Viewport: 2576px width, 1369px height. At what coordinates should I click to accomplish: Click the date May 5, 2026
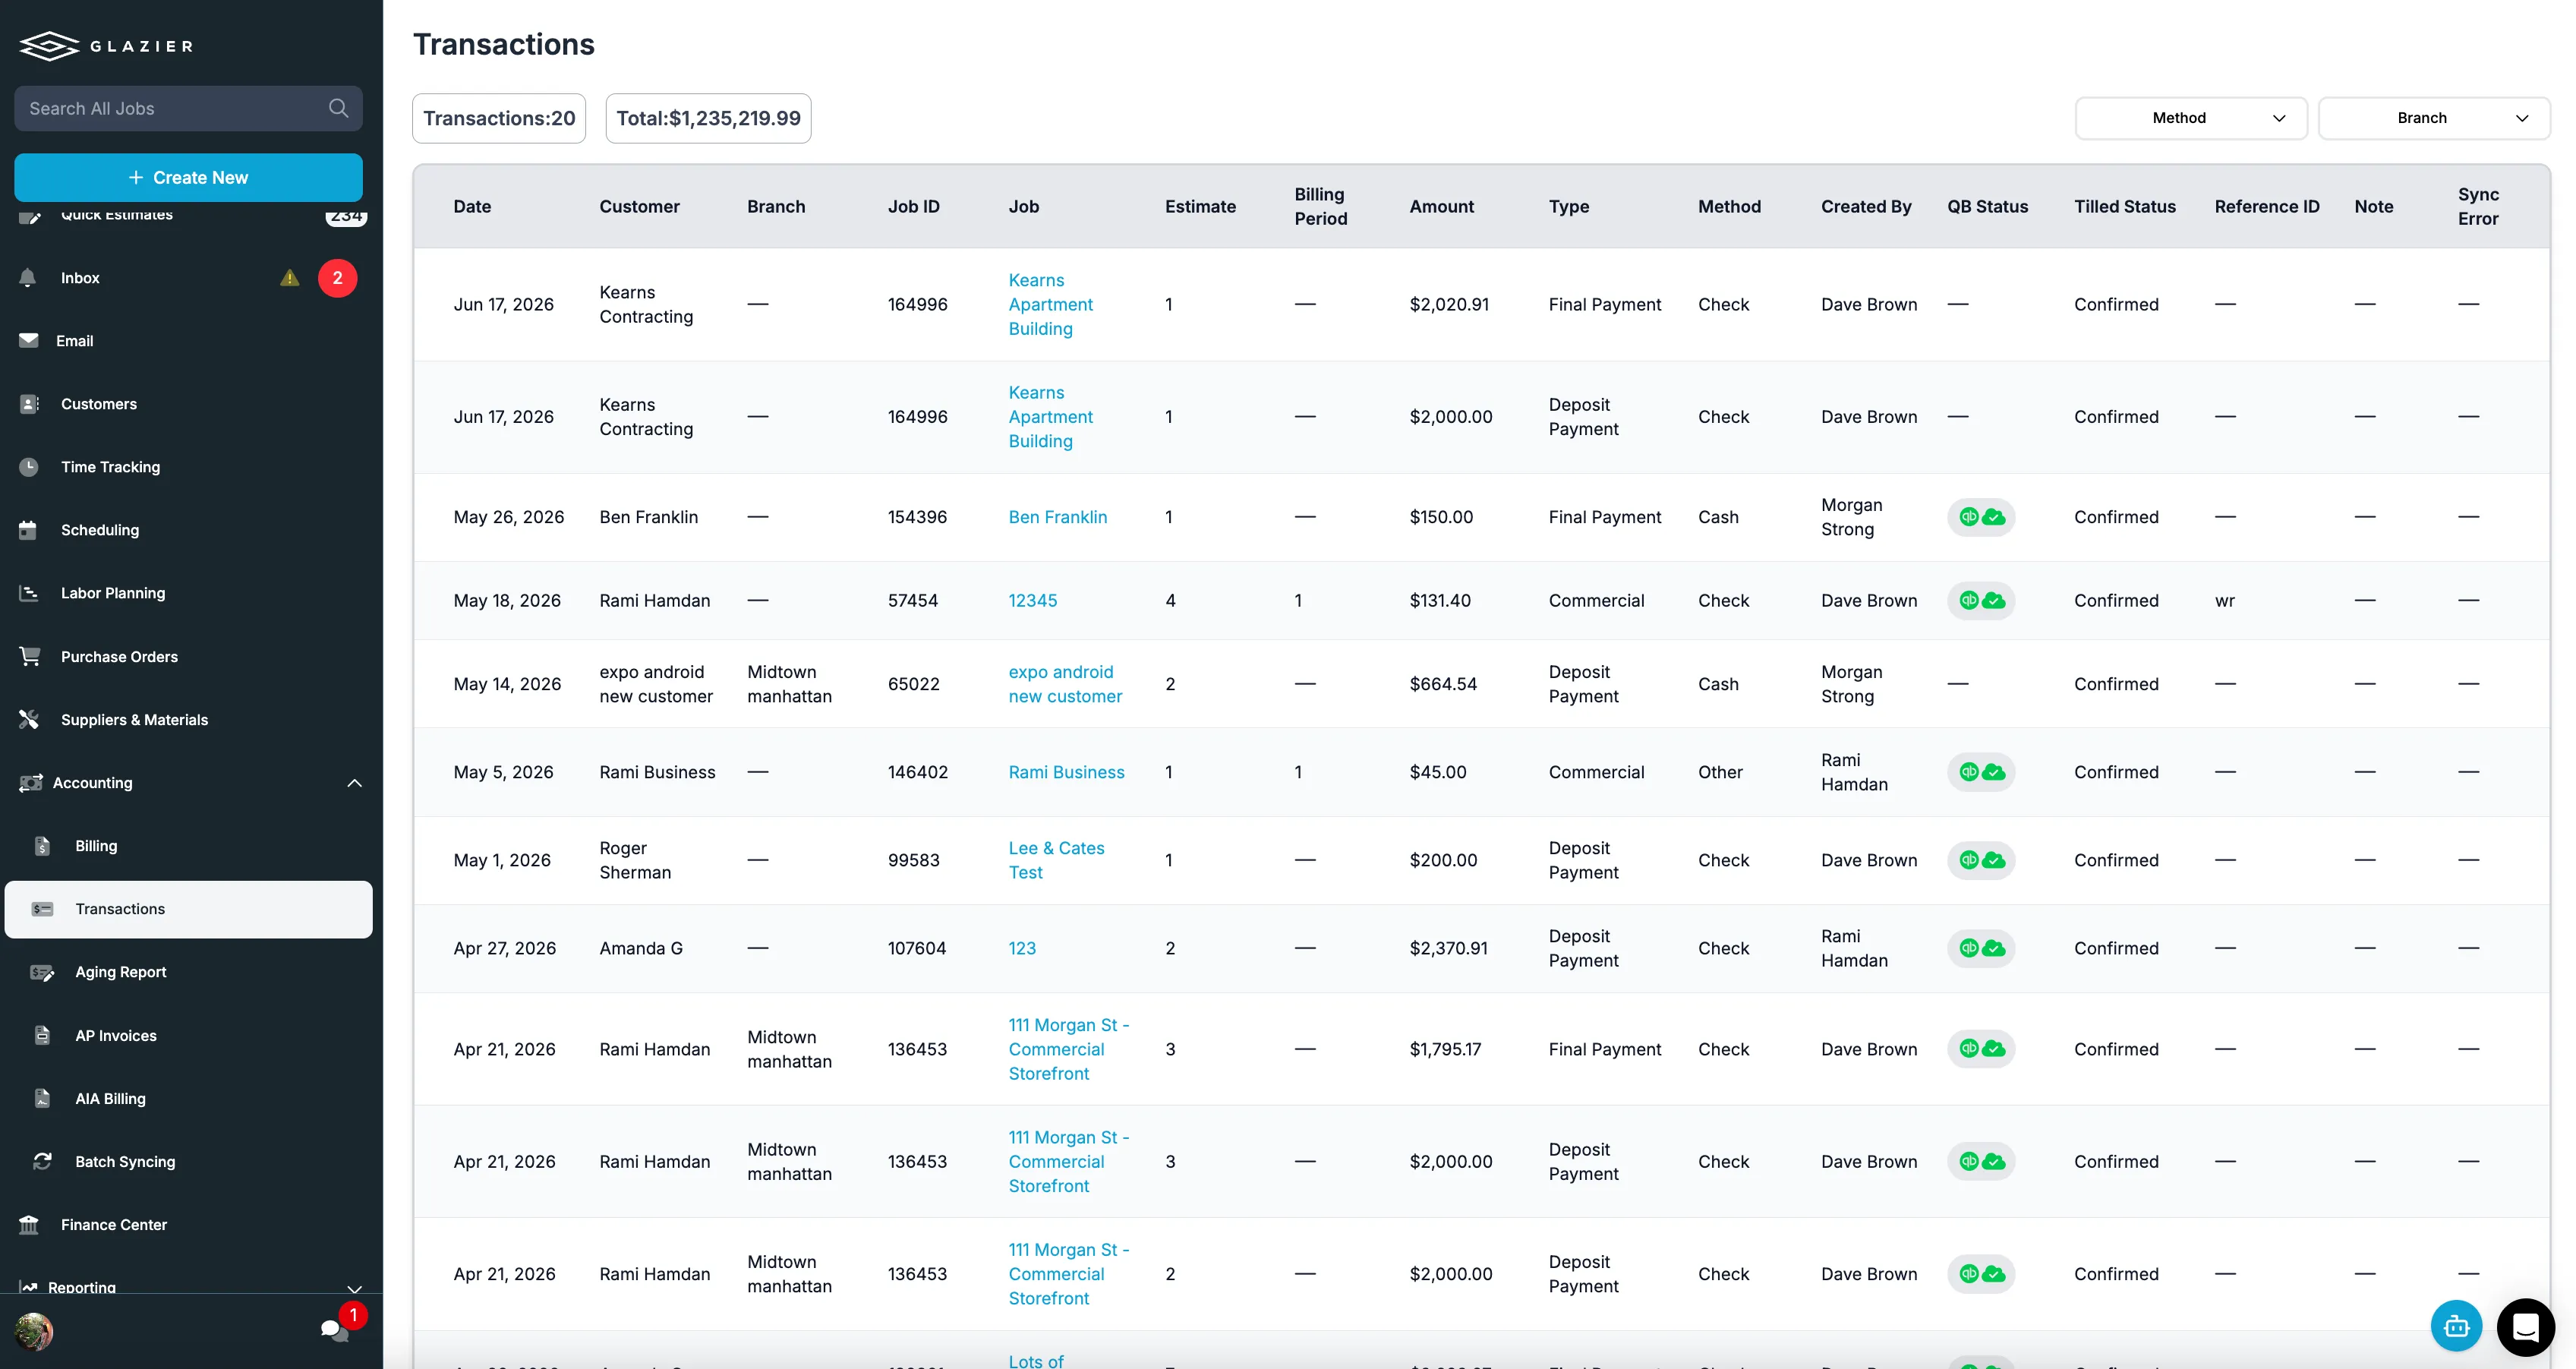coord(503,772)
